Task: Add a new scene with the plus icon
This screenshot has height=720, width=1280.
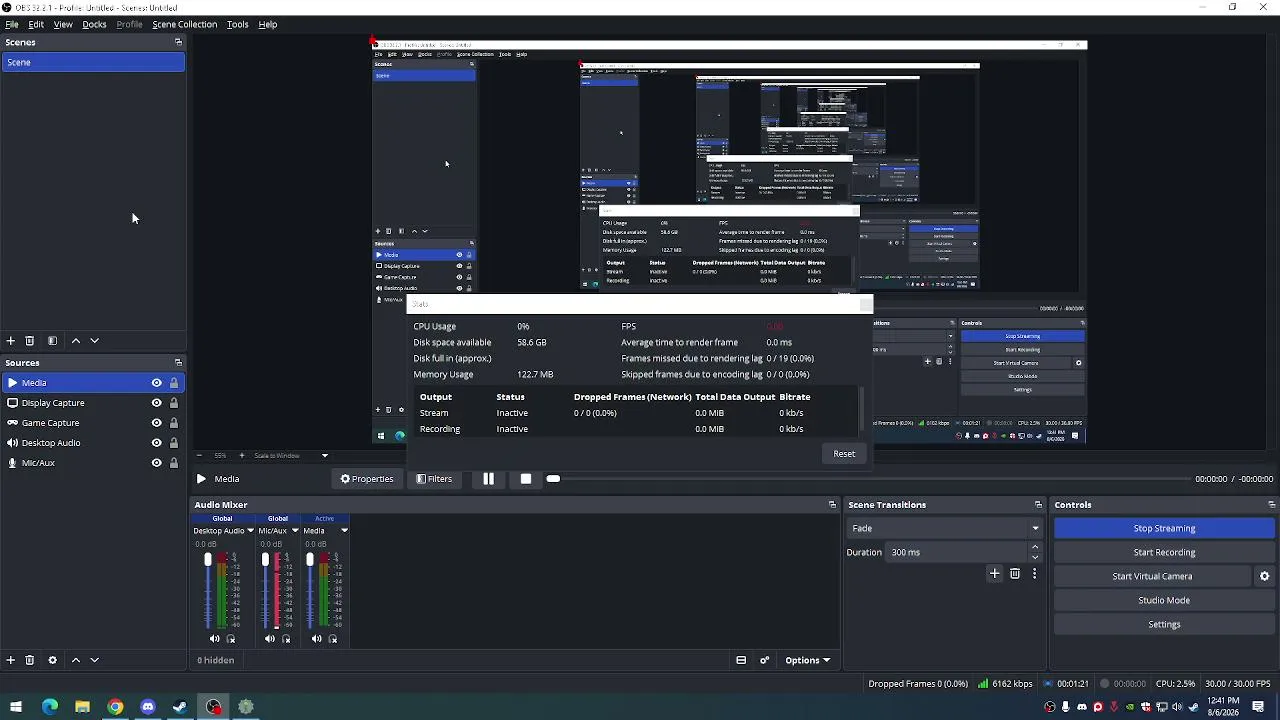Action: [x=10, y=341]
